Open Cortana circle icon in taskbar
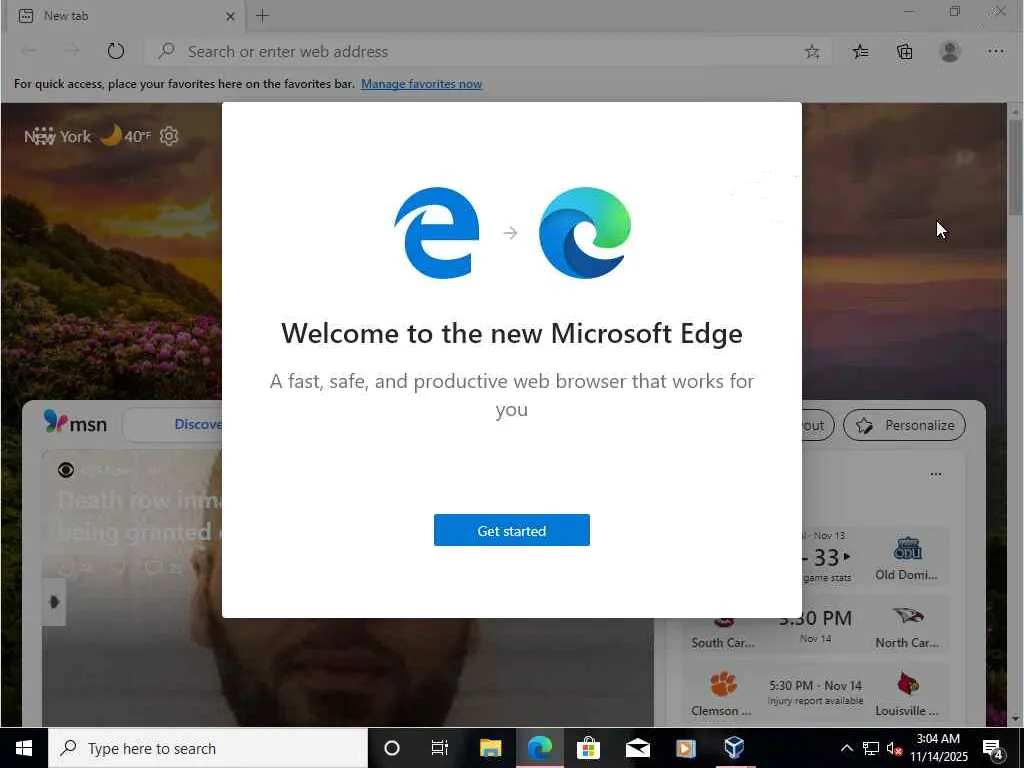The width and height of the screenshot is (1024, 768). pyautogui.click(x=392, y=748)
